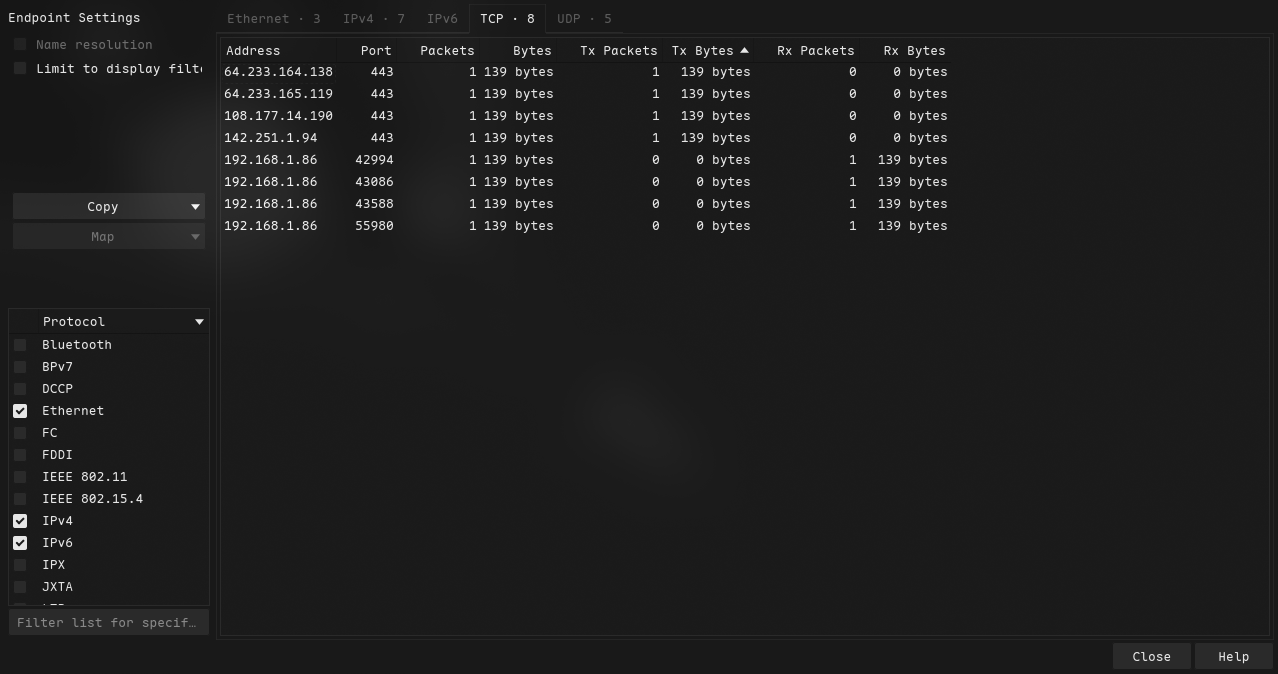The width and height of the screenshot is (1278, 674).
Task: Disable the IPv6 protocol checkbox
Action: click(20, 543)
